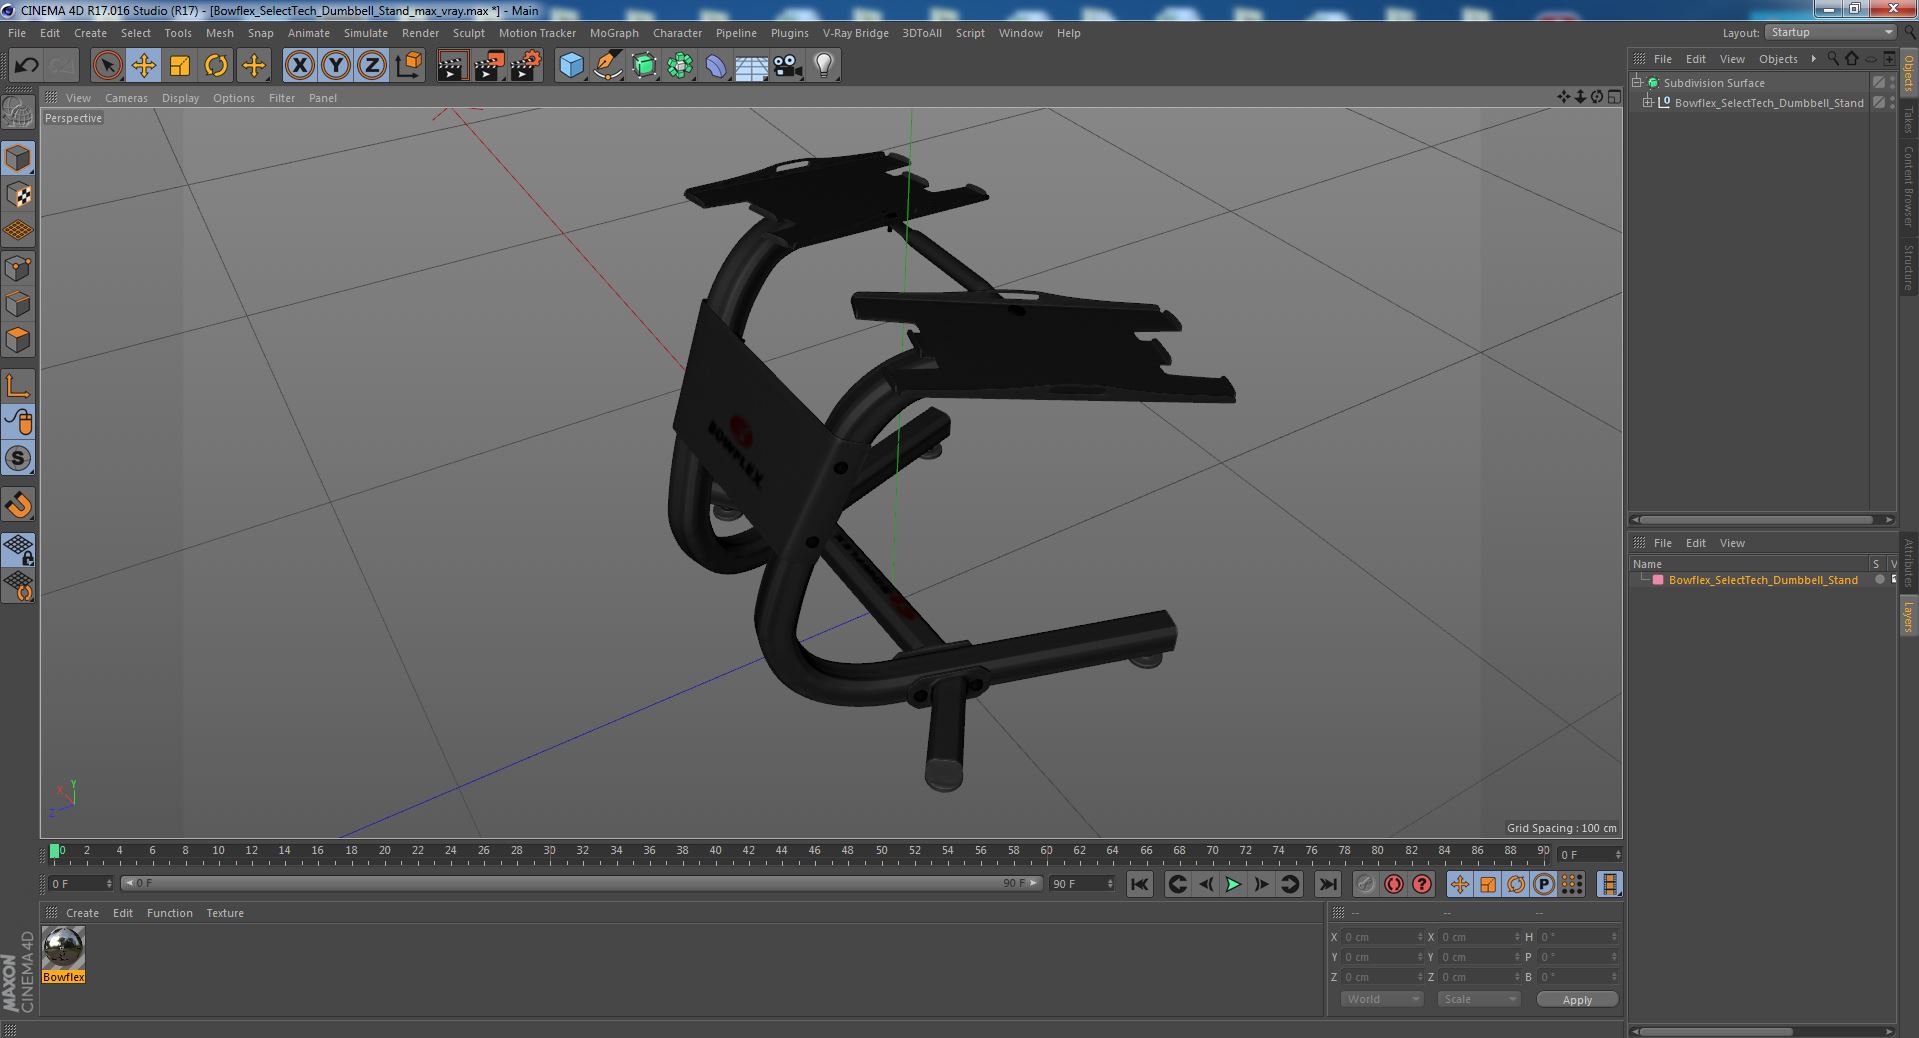Expand Bowflex_SelectTech_Dumbbell_Stand object in Objects panel
Image resolution: width=1919 pixels, height=1038 pixels.
tap(1648, 103)
